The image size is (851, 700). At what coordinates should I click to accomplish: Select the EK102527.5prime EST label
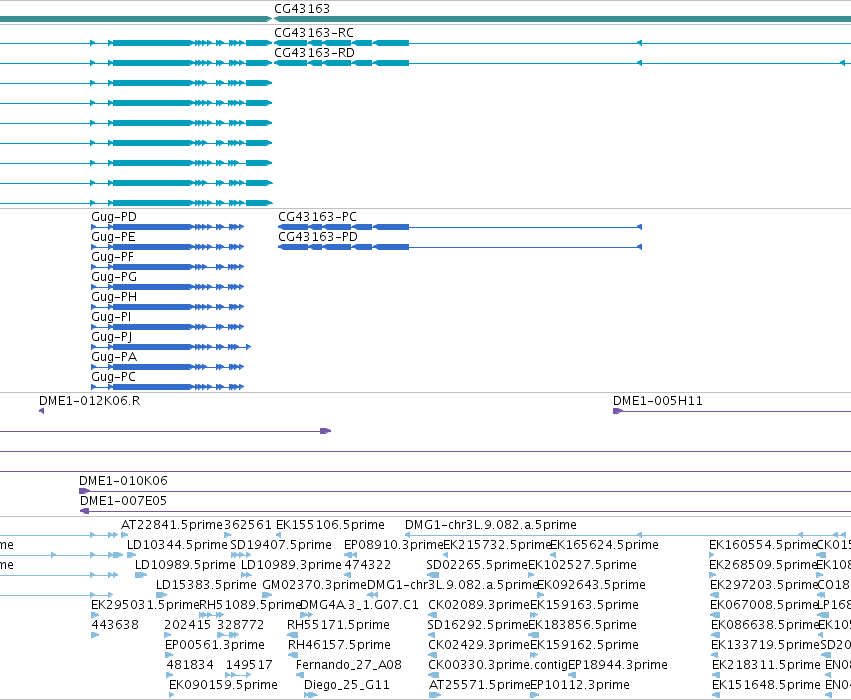pyautogui.click(x=582, y=565)
